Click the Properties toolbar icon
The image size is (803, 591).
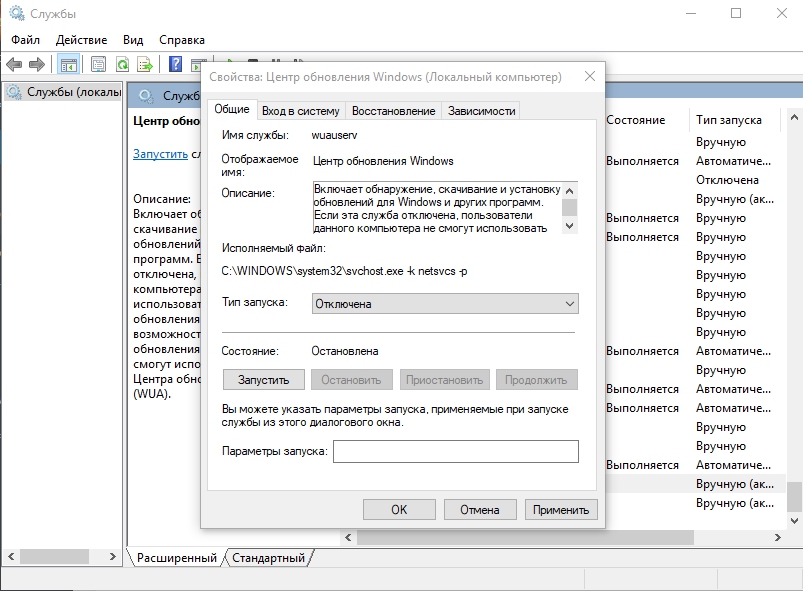pyautogui.click(x=98, y=64)
